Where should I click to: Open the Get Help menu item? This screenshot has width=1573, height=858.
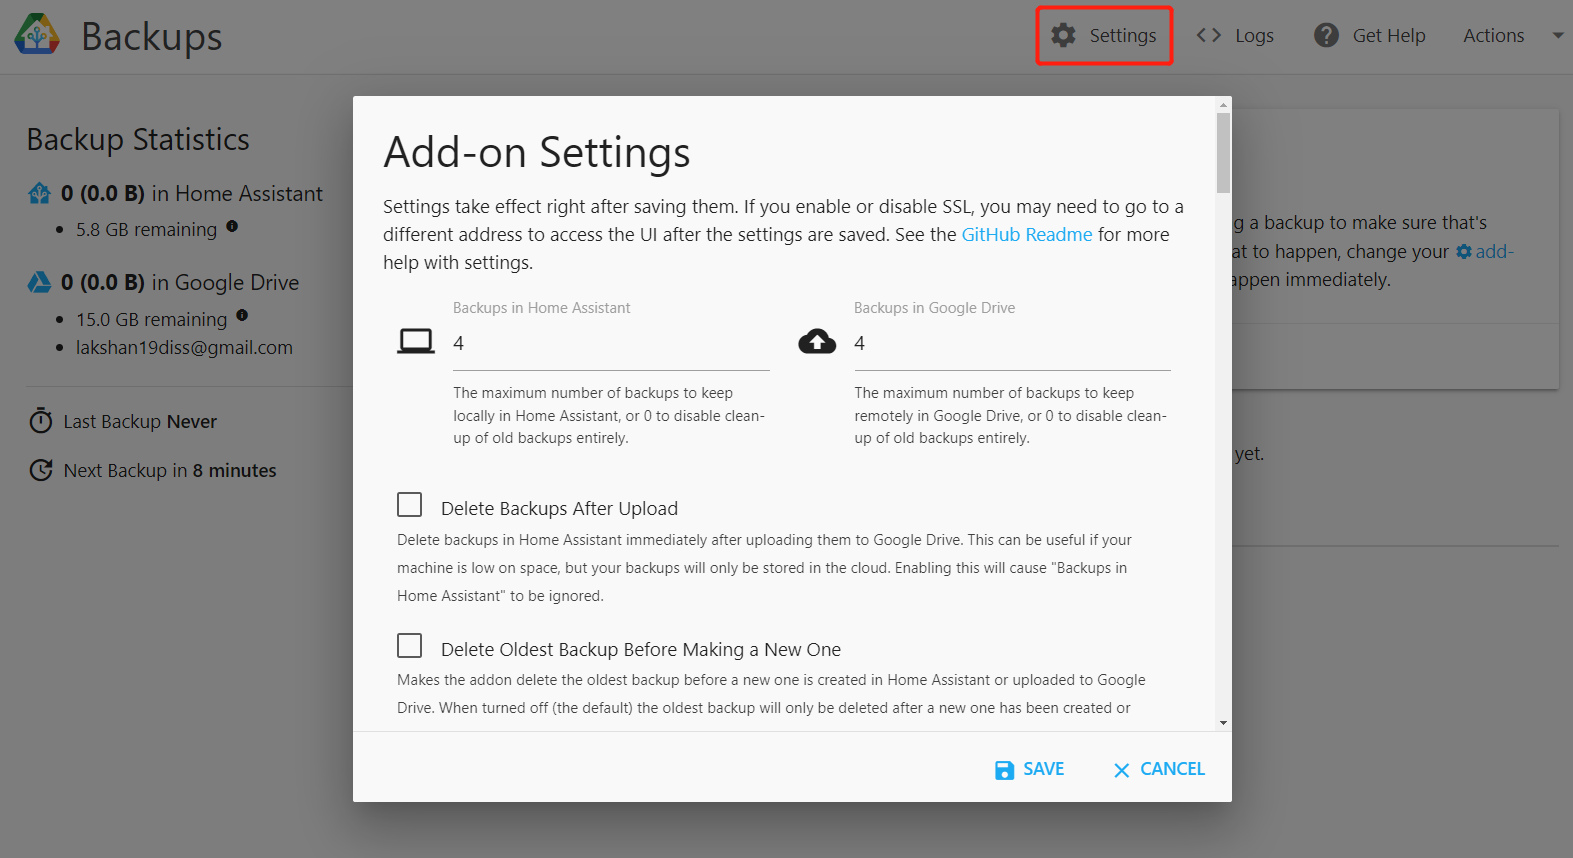click(x=1369, y=35)
